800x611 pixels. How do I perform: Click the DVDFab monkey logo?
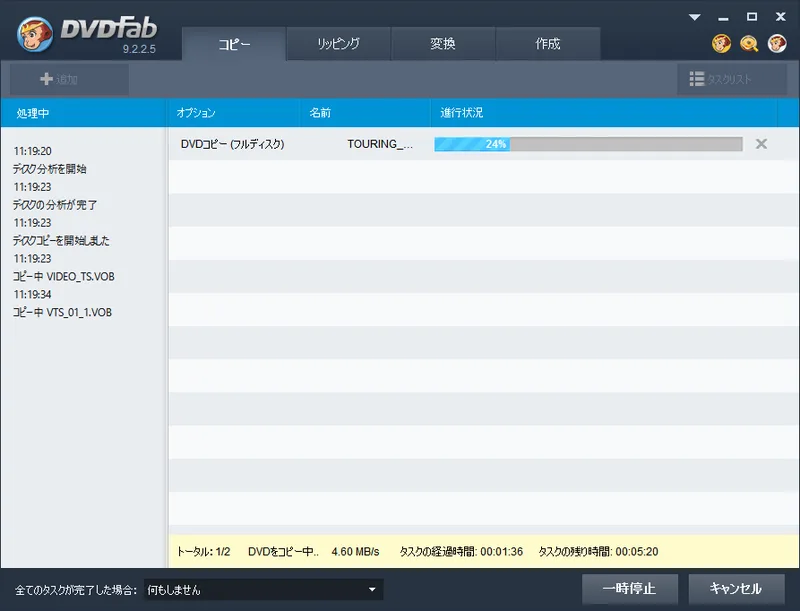(x=36, y=36)
